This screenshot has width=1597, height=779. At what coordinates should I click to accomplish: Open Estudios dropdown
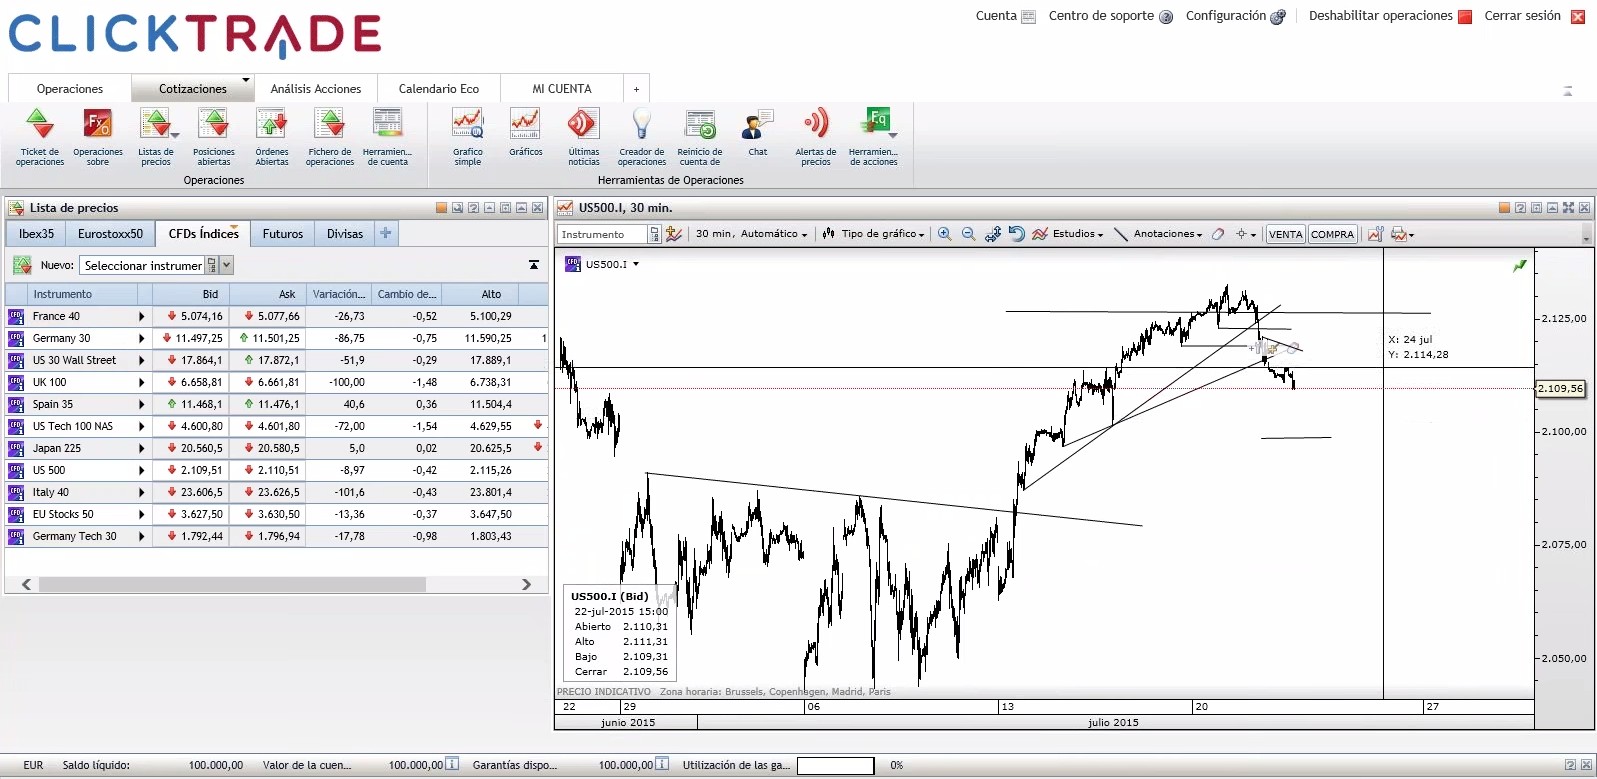(x=1068, y=234)
